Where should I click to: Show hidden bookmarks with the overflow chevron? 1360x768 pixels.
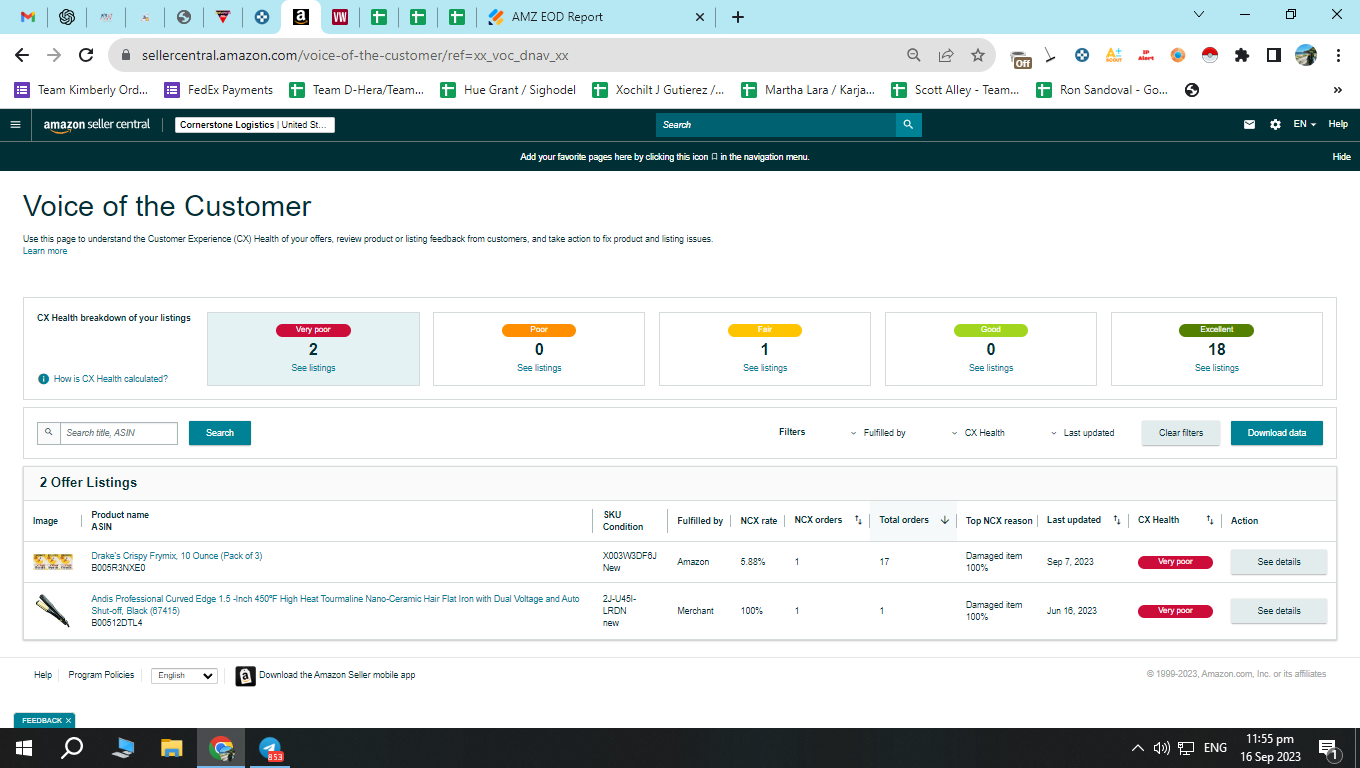click(x=1337, y=90)
